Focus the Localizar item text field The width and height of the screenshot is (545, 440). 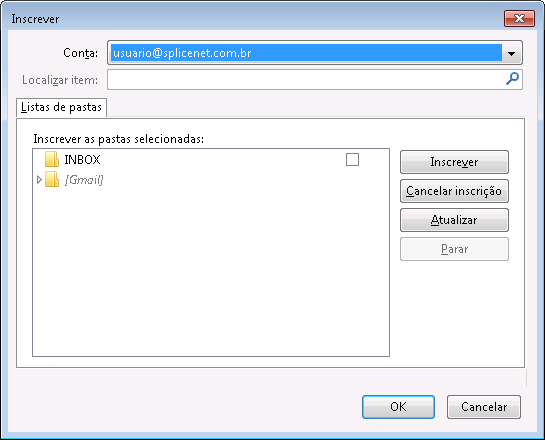point(306,79)
